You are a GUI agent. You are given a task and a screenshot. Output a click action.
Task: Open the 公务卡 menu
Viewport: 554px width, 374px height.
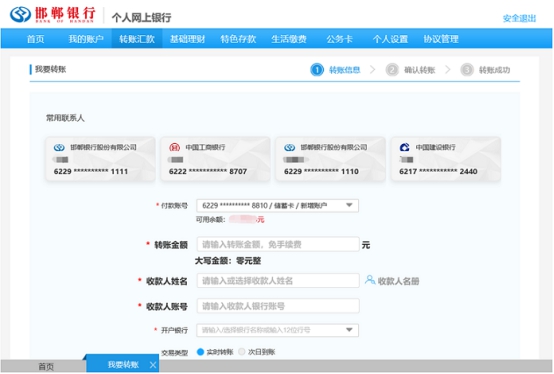point(340,39)
